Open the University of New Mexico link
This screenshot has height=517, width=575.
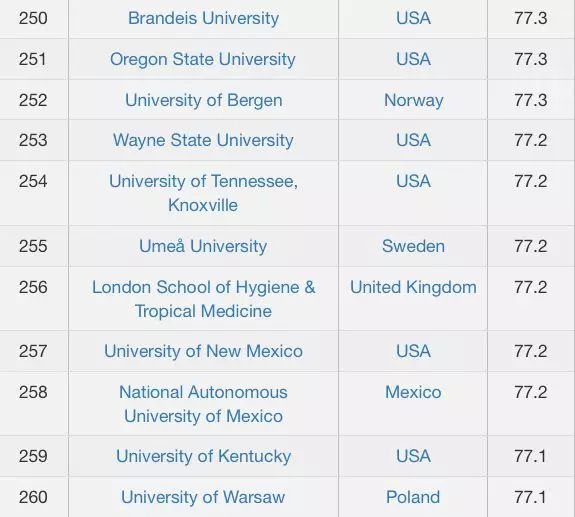click(x=203, y=351)
